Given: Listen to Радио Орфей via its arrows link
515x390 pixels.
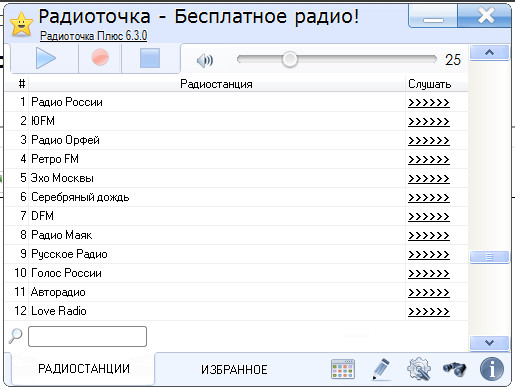Looking at the screenshot, I should click(x=429, y=140).
